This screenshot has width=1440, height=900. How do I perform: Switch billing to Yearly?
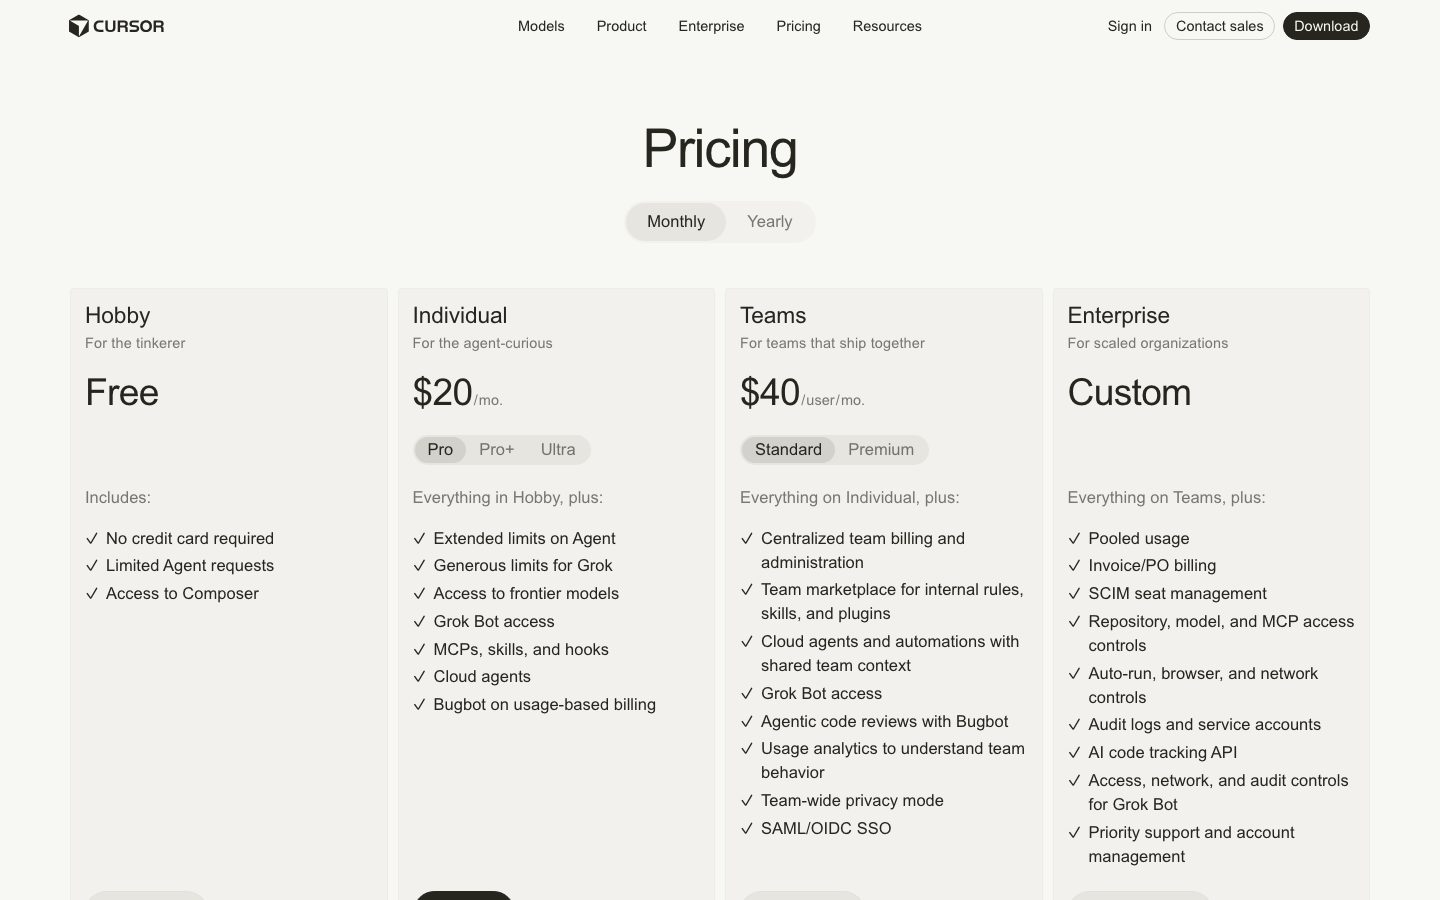pos(769,221)
